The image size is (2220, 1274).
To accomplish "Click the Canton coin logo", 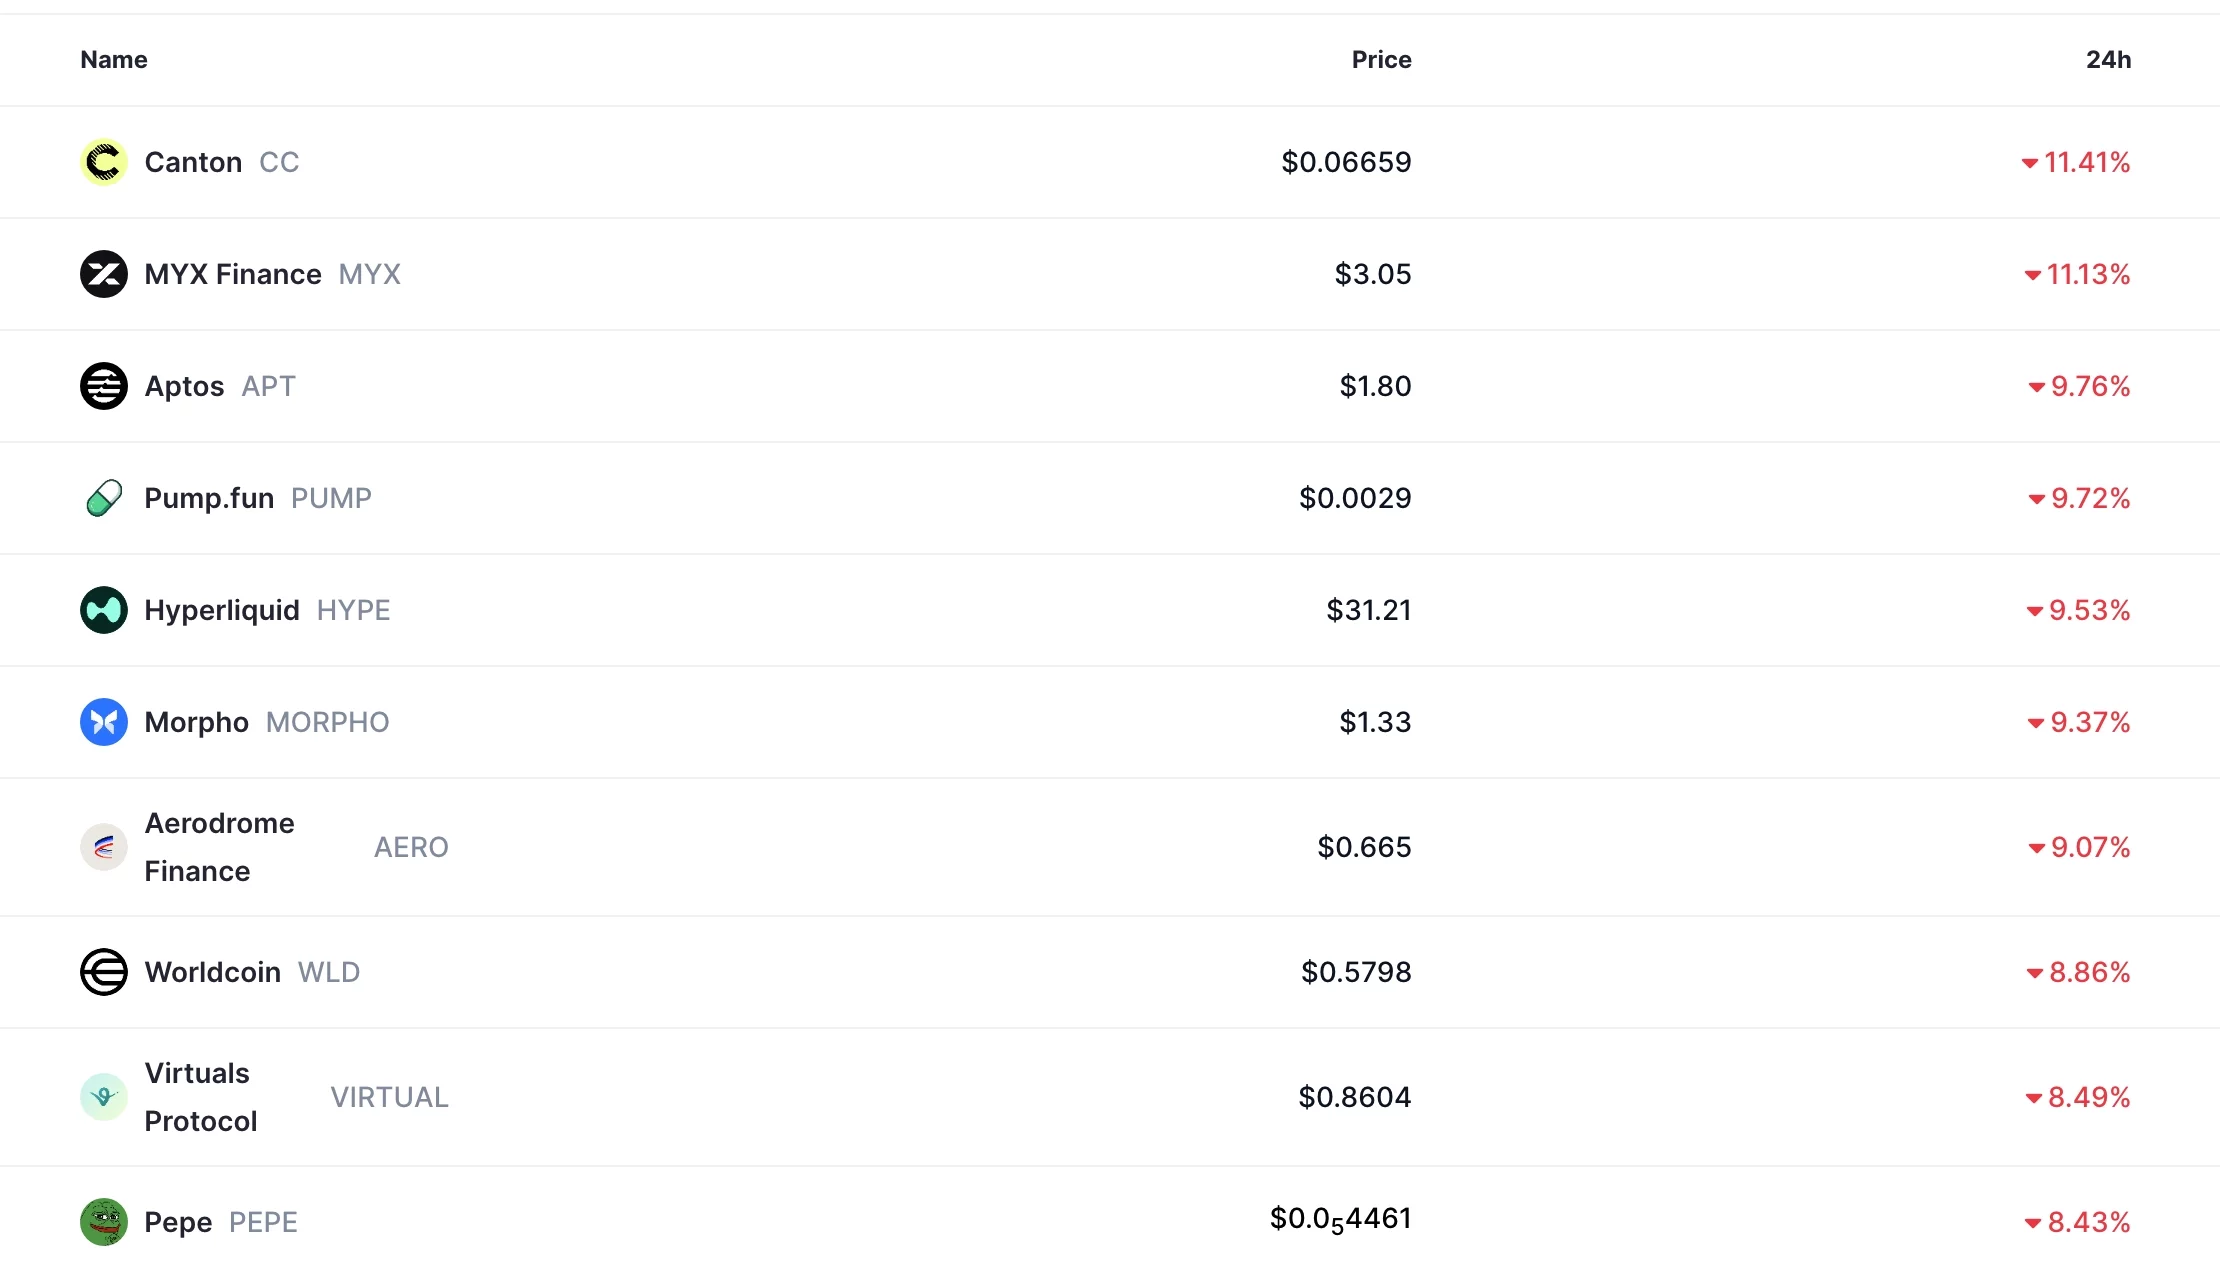I will pos(103,161).
